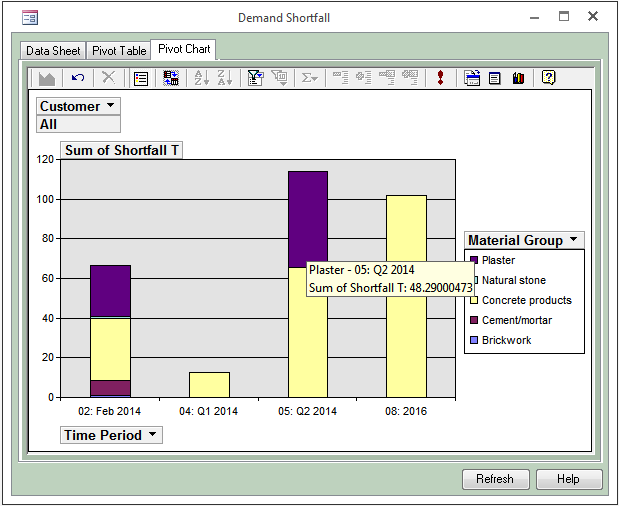Switch to the Data Sheet tab
The image size is (619, 506).
click(53, 51)
